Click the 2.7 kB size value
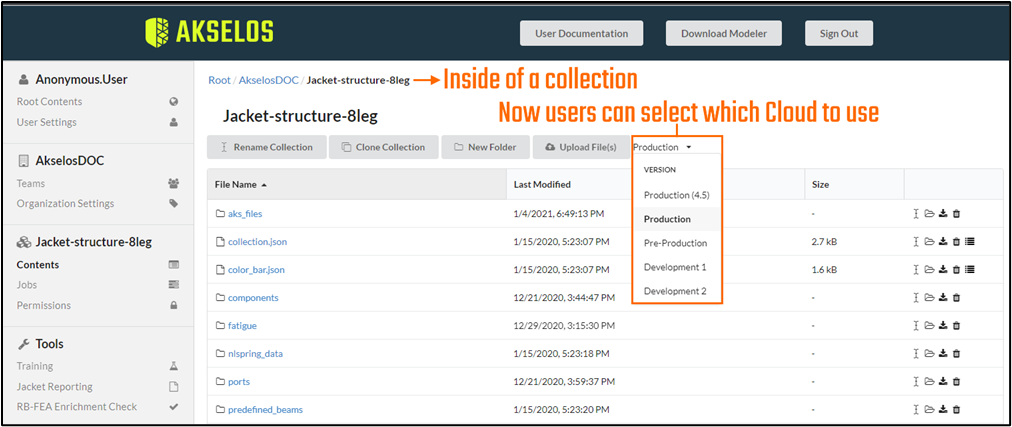The image size is (1012, 427). pyautogui.click(x=825, y=242)
